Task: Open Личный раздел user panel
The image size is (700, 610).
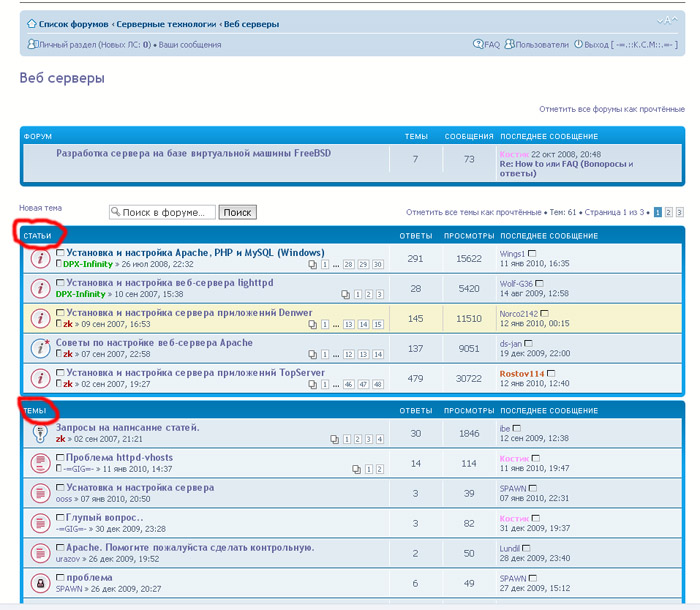Action: pos(71,45)
